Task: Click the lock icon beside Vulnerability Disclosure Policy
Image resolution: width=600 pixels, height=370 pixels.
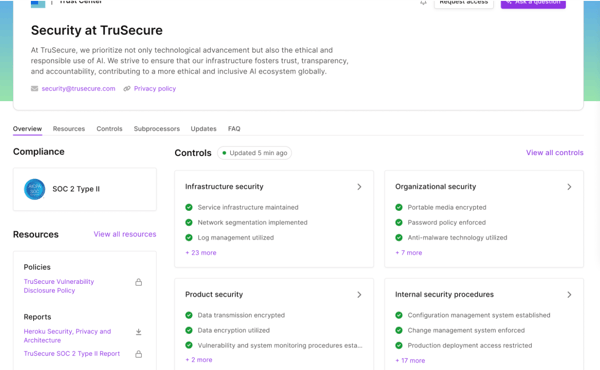Action: (139, 282)
